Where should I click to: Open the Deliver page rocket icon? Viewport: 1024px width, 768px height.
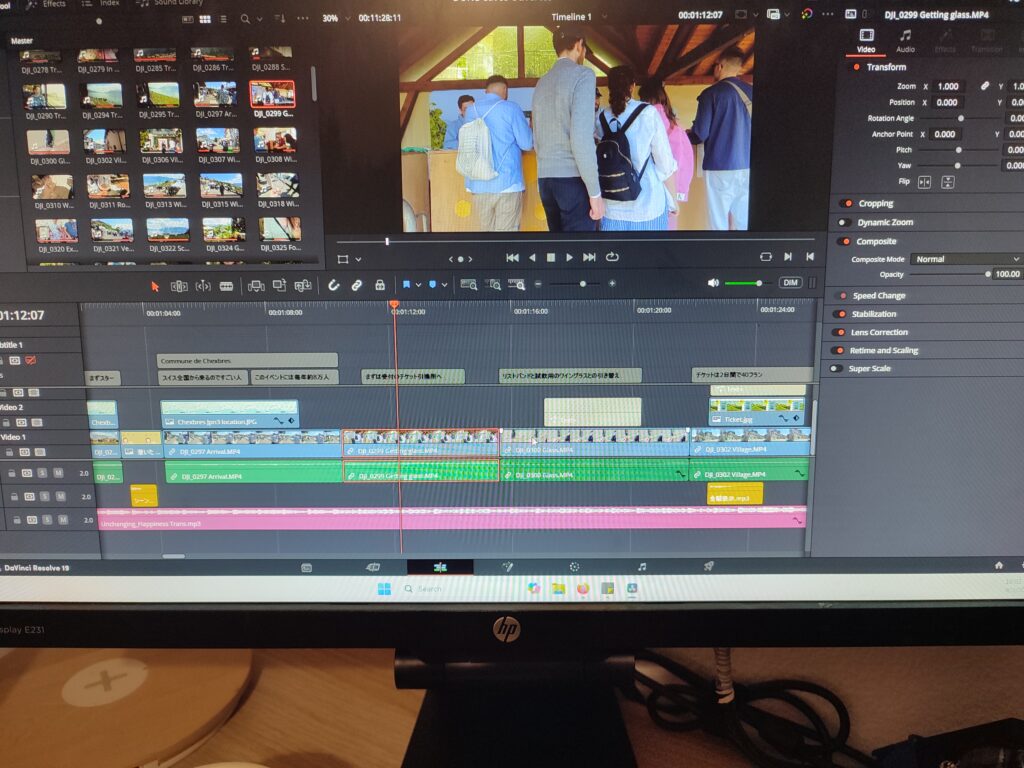[708, 566]
